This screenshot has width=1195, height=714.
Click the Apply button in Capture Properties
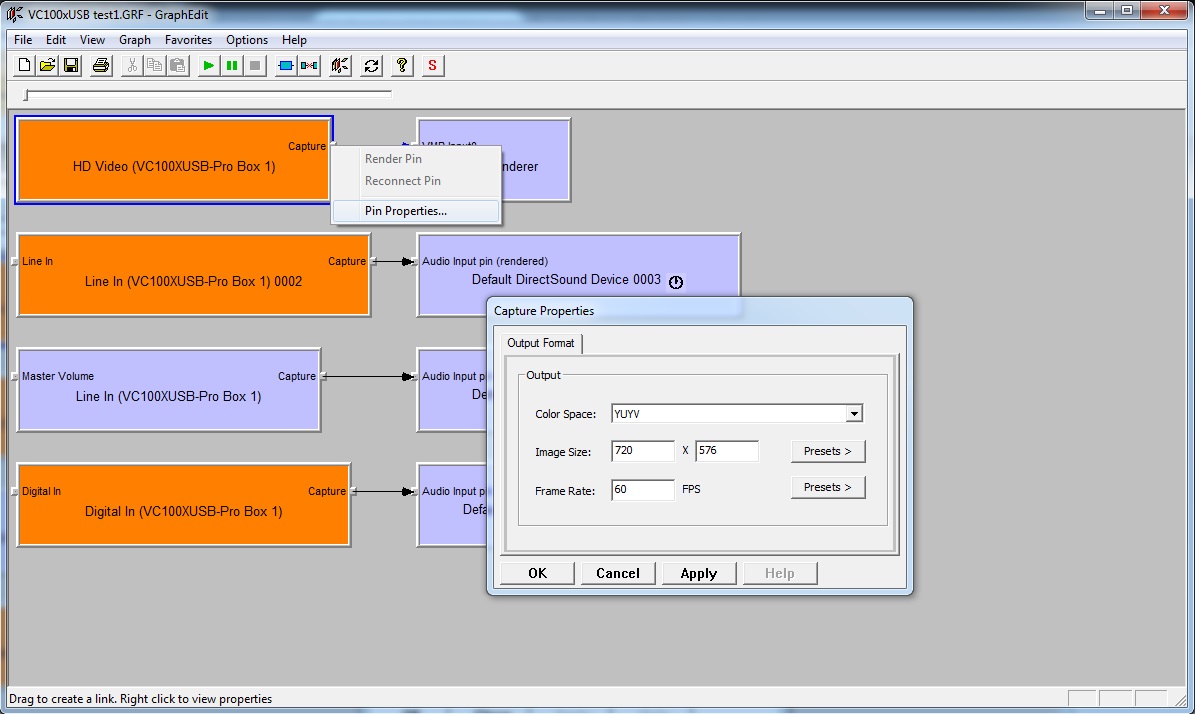click(x=698, y=573)
